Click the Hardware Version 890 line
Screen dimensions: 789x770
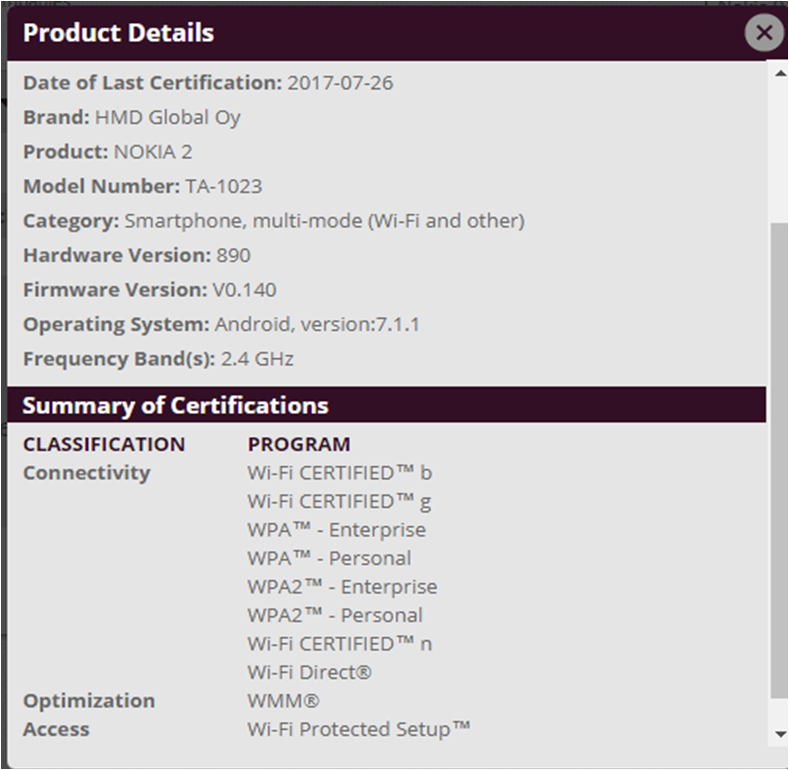click(x=137, y=255)
